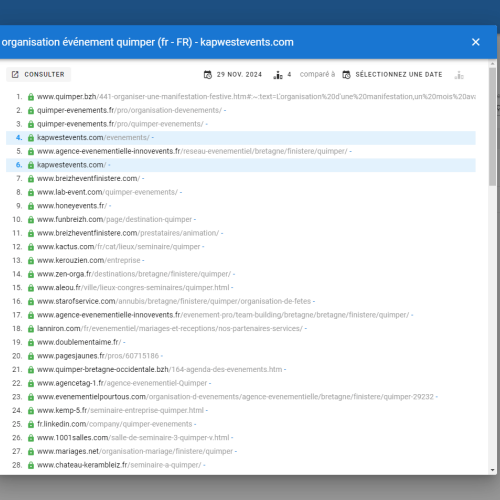This screenshot has width=500, height=500.
Task: Open innovevents team-building quimper link
Action: (223, 315)
